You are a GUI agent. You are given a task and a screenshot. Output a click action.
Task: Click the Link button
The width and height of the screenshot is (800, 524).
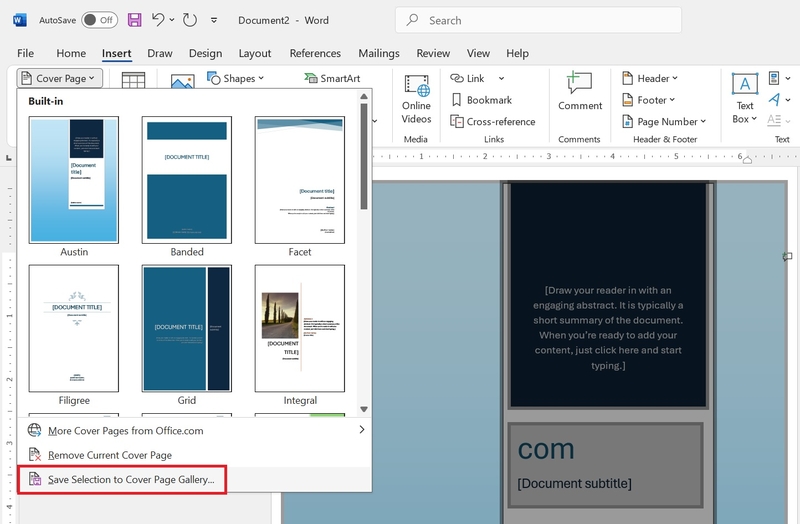click(467, 78)
